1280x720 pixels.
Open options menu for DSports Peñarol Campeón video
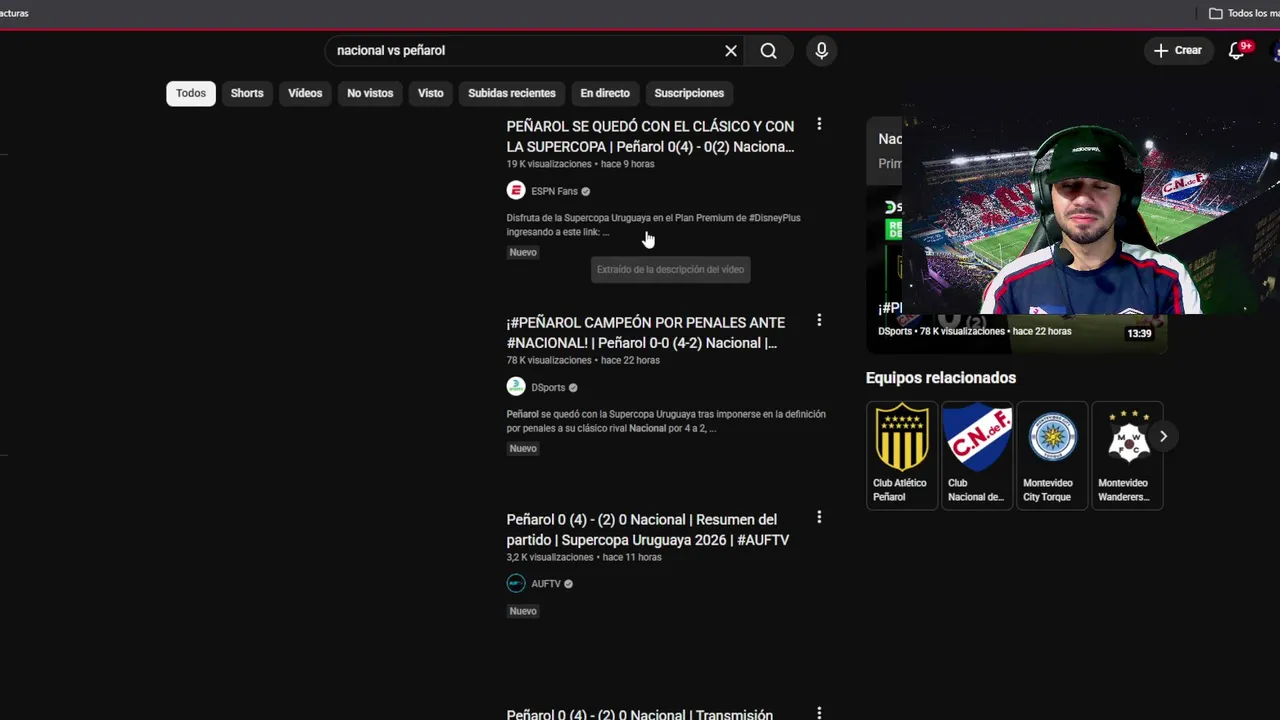819,320
